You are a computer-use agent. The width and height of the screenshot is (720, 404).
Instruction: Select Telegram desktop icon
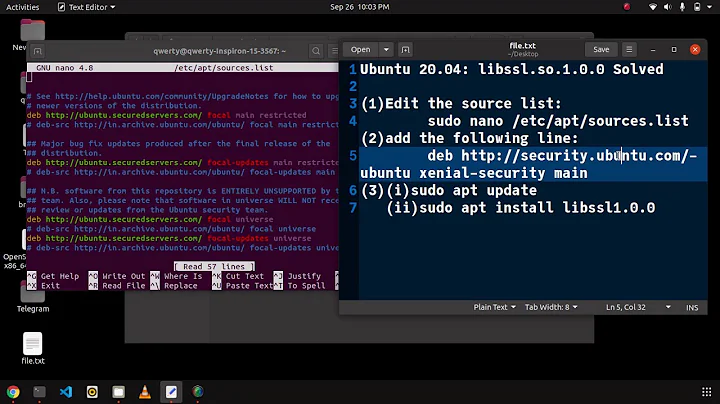33,298
